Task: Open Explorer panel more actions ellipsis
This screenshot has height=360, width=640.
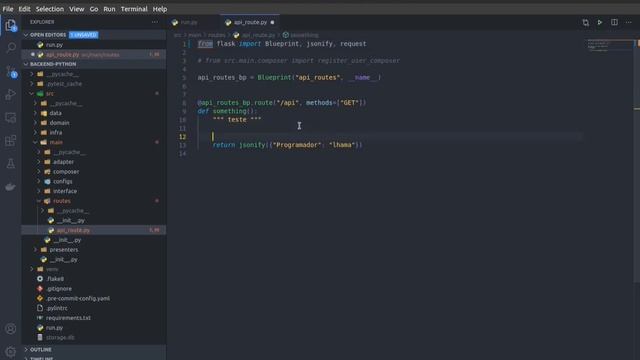Action: click(x=155, y=22)
